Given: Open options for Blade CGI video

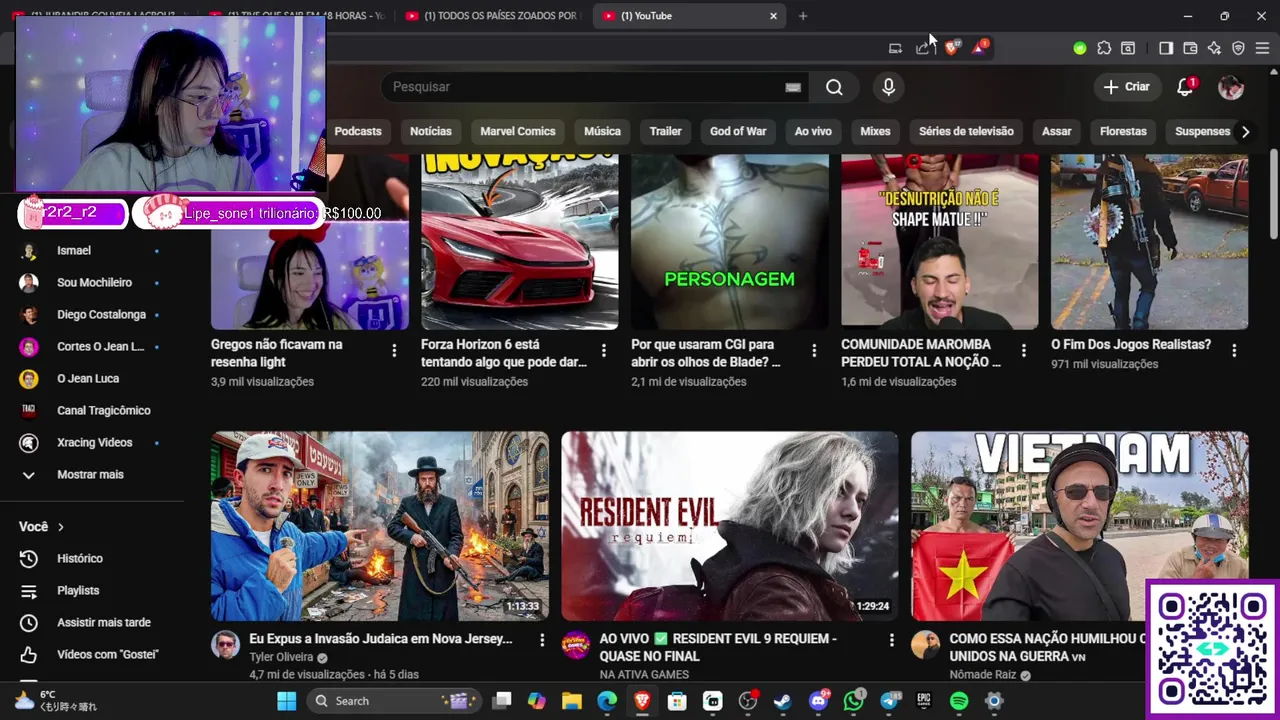Looking at the screenshot, I should [x=814, y=351].
